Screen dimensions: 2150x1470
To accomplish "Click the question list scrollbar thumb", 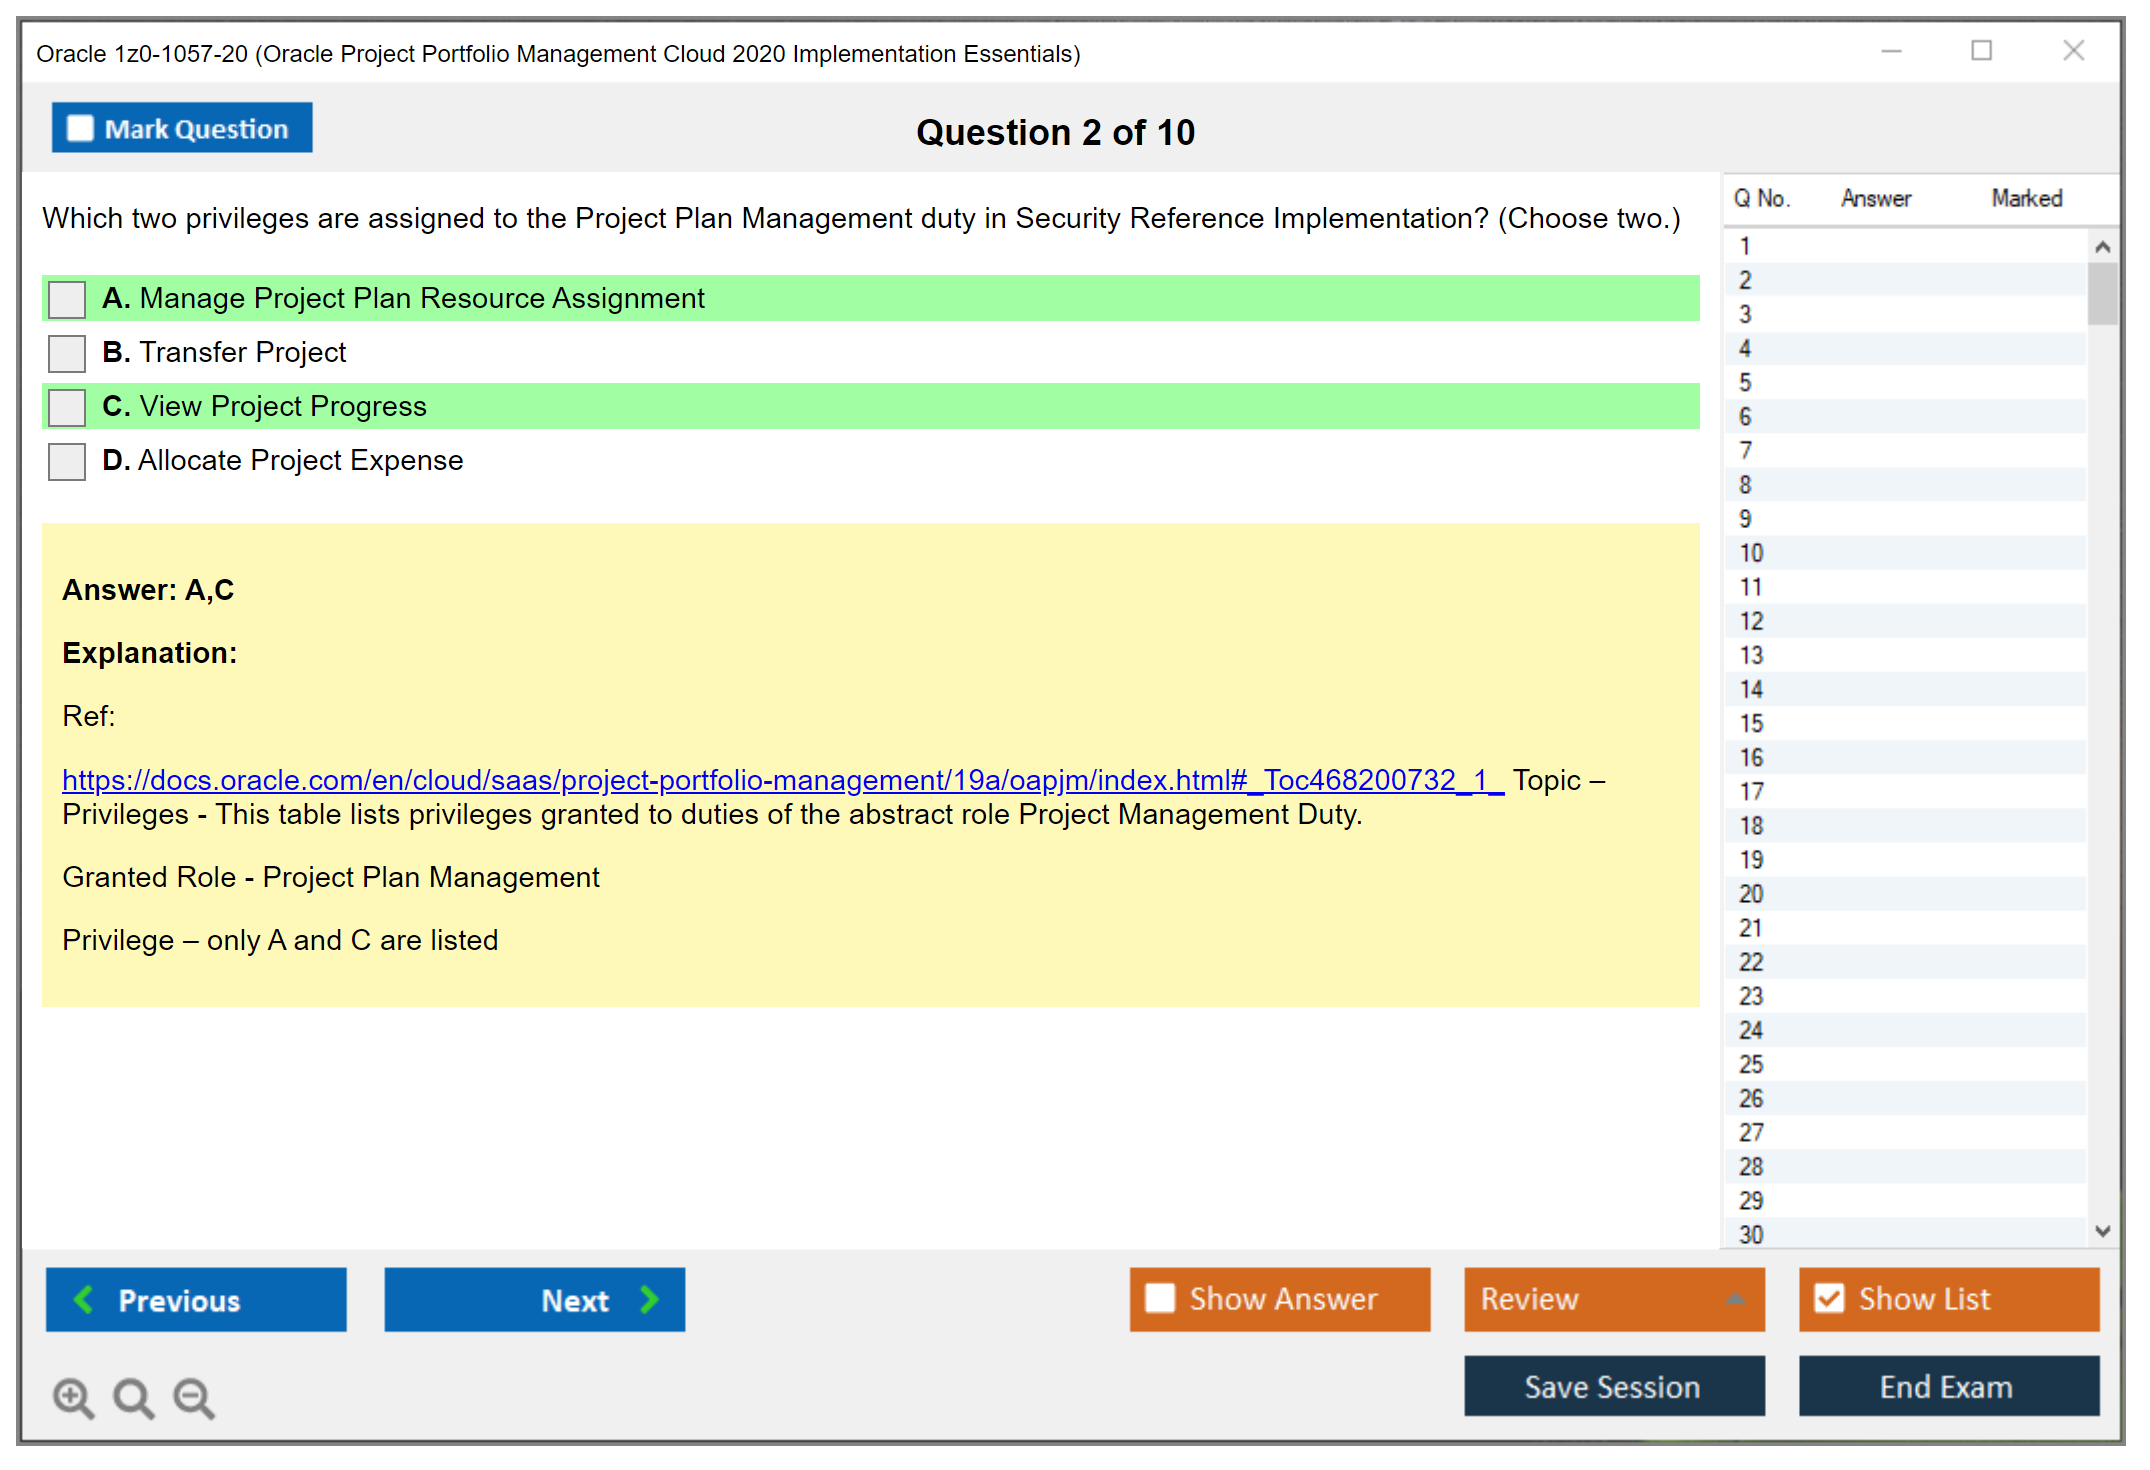I will coord(2102,294).
